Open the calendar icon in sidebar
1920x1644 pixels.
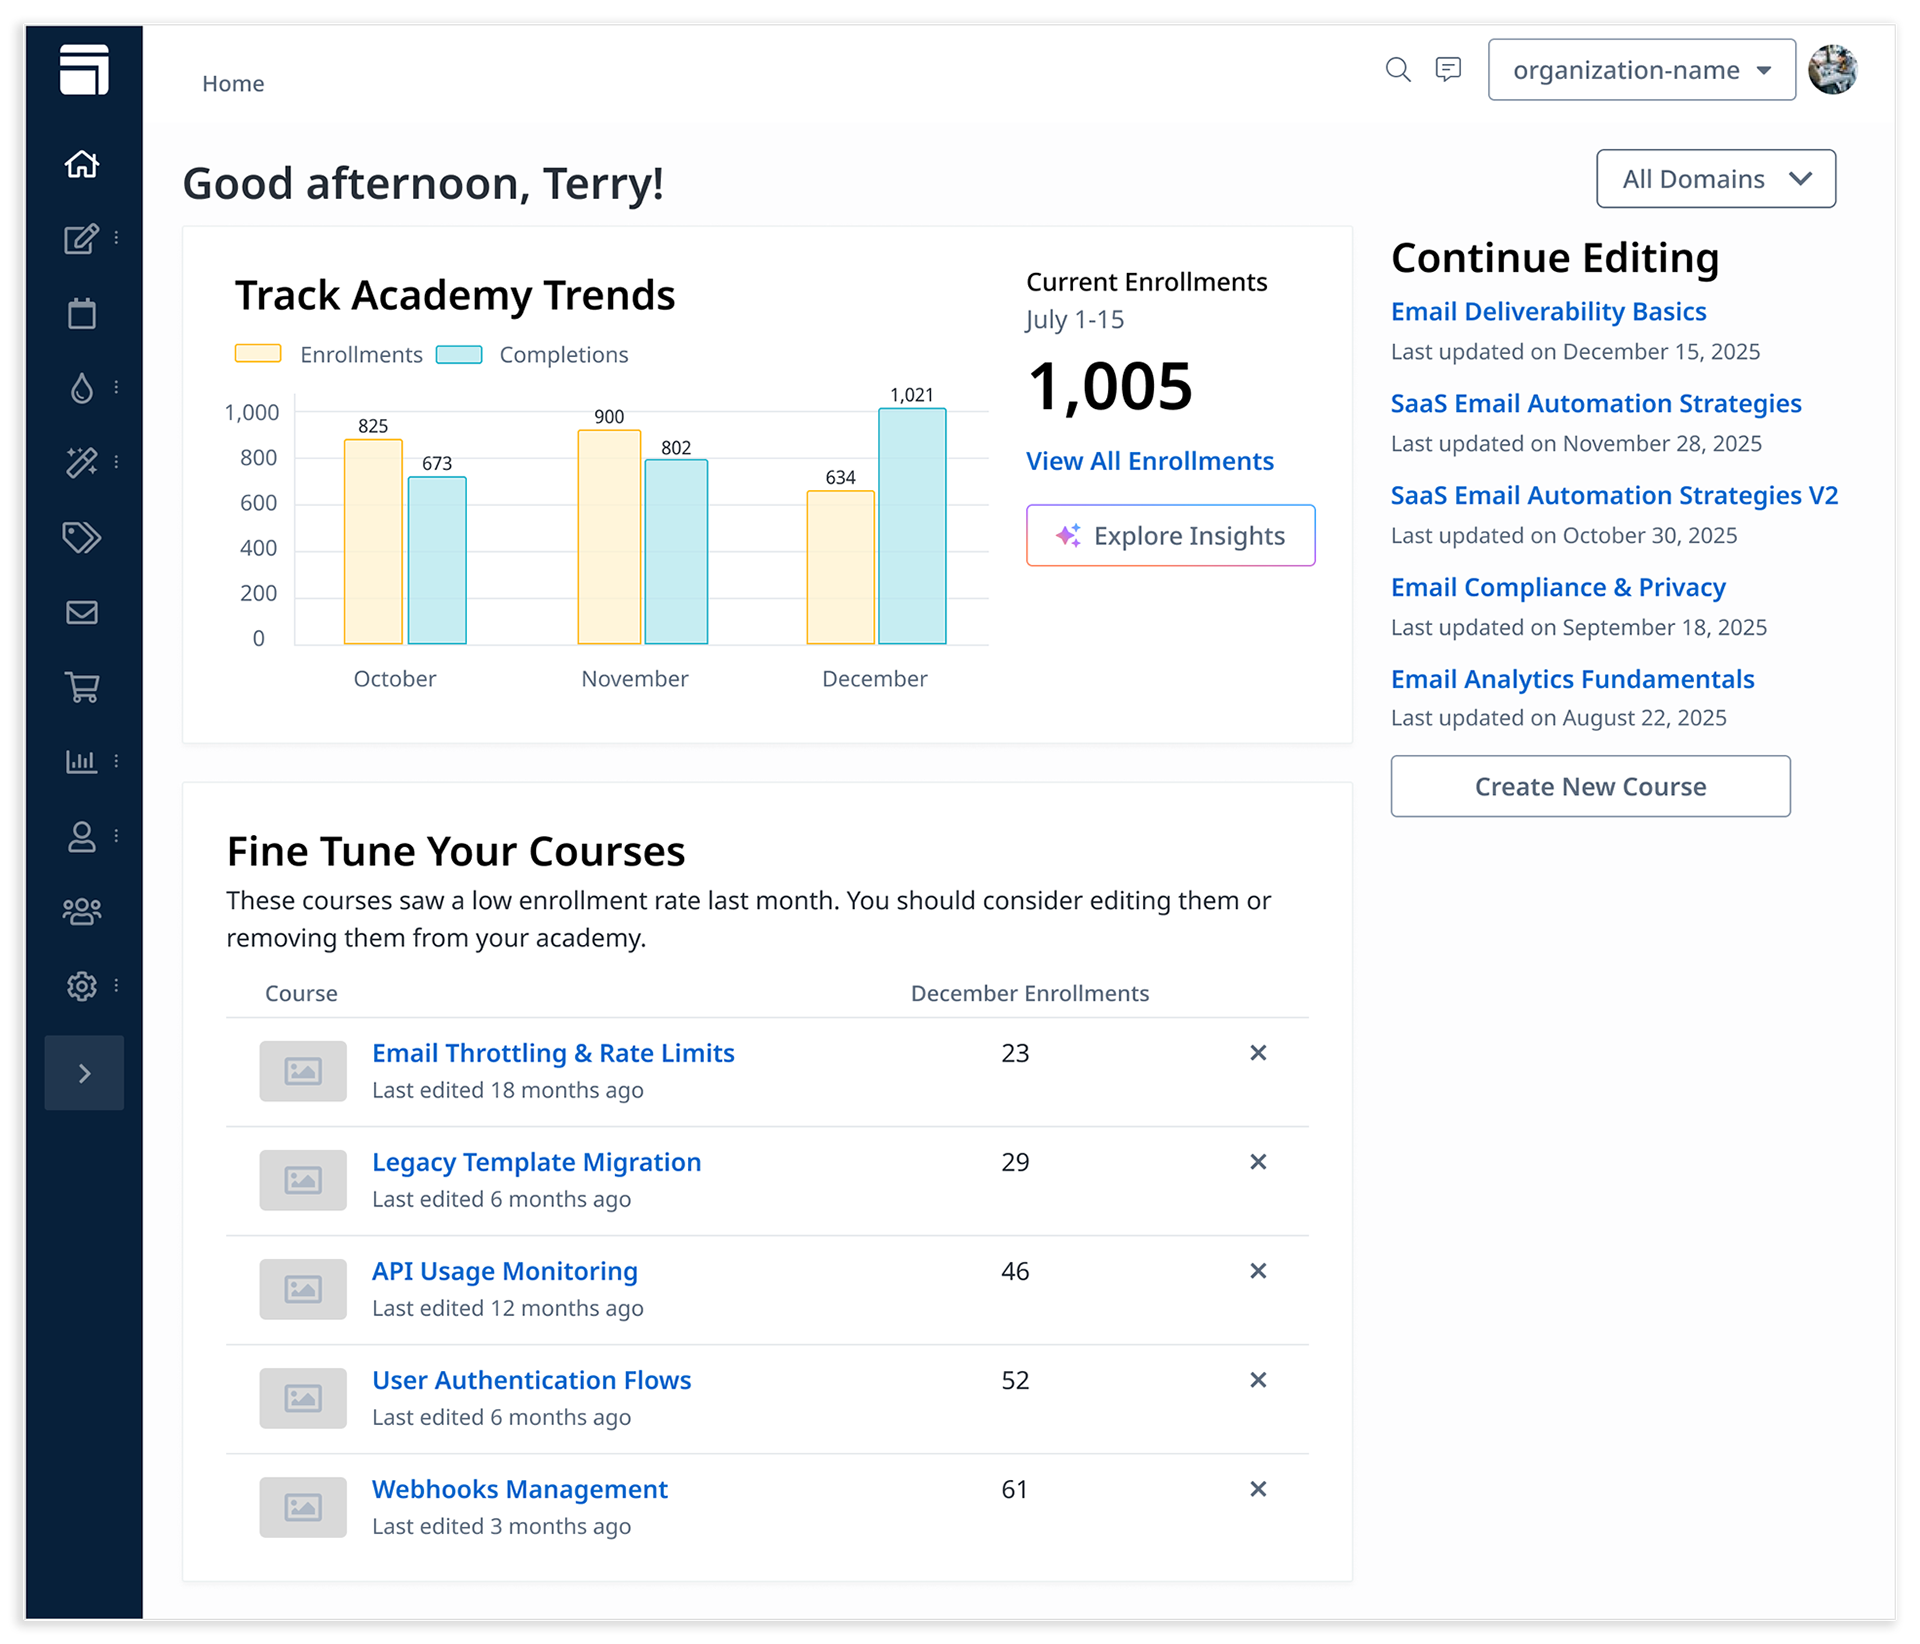82,313
